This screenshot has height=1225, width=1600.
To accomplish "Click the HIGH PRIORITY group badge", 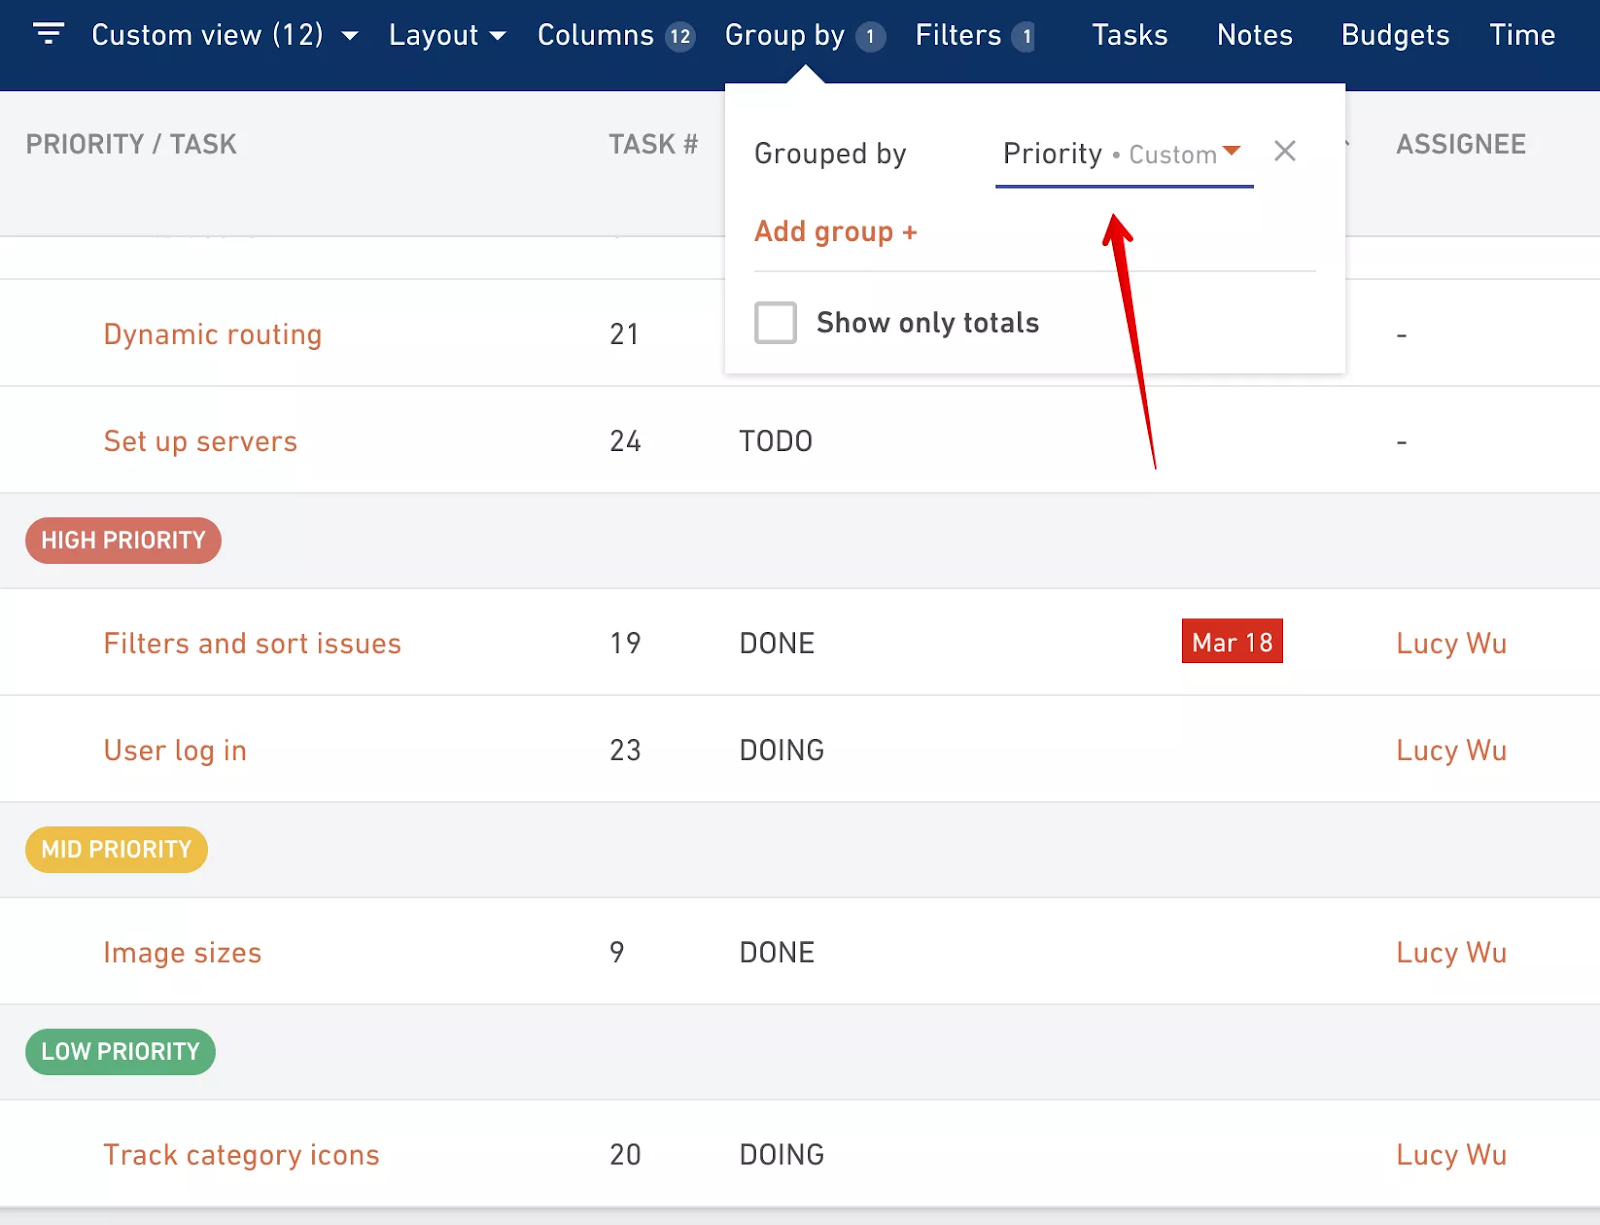I will (x=123, y=540).
